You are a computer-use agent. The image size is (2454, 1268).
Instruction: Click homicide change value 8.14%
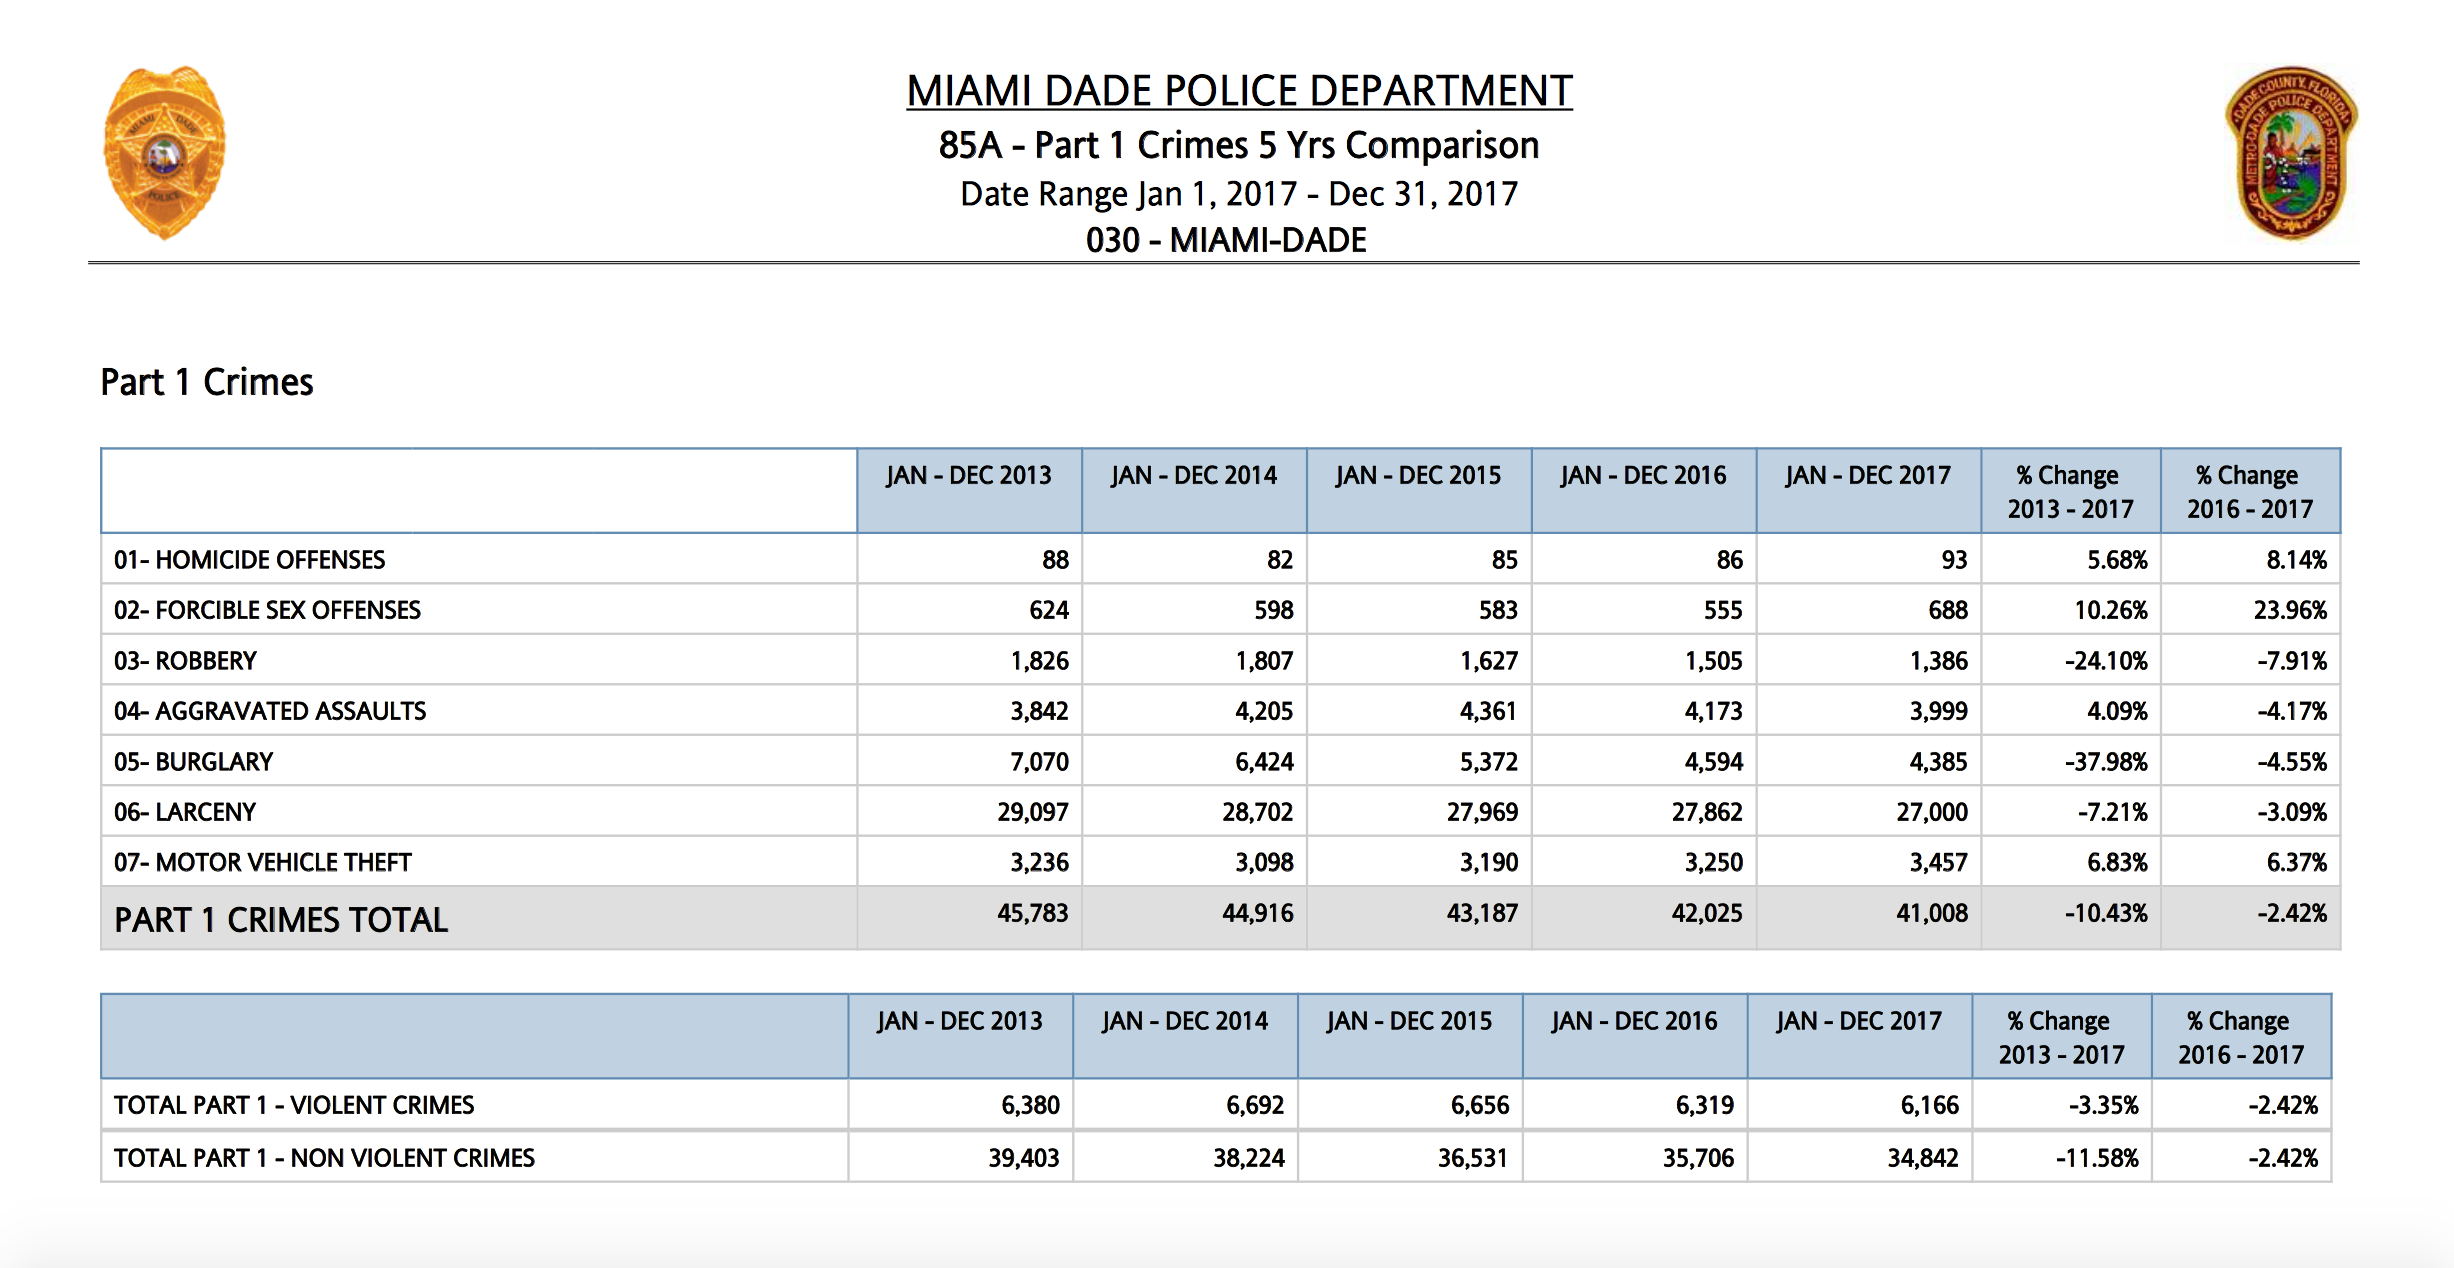click(x=2296, y=560)
